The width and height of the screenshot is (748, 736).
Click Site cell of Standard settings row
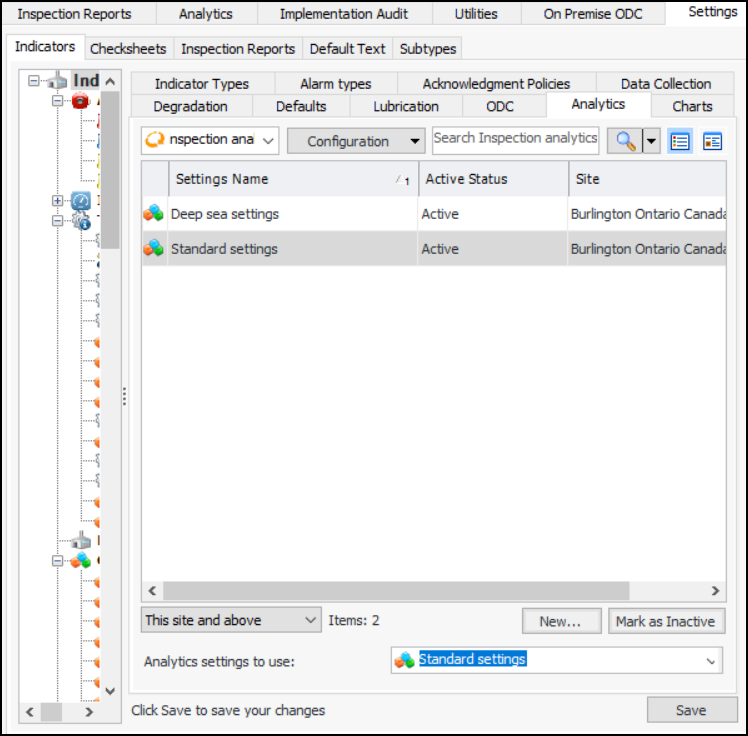tap(647, 249)
